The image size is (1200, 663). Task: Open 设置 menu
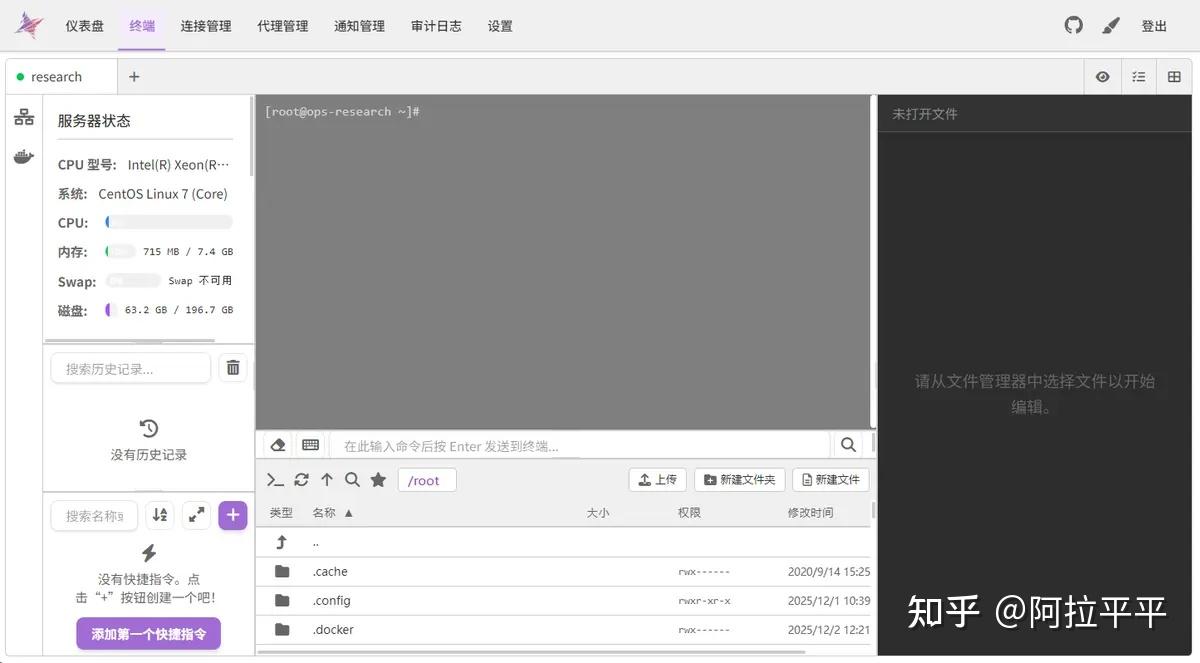point(500,26)
